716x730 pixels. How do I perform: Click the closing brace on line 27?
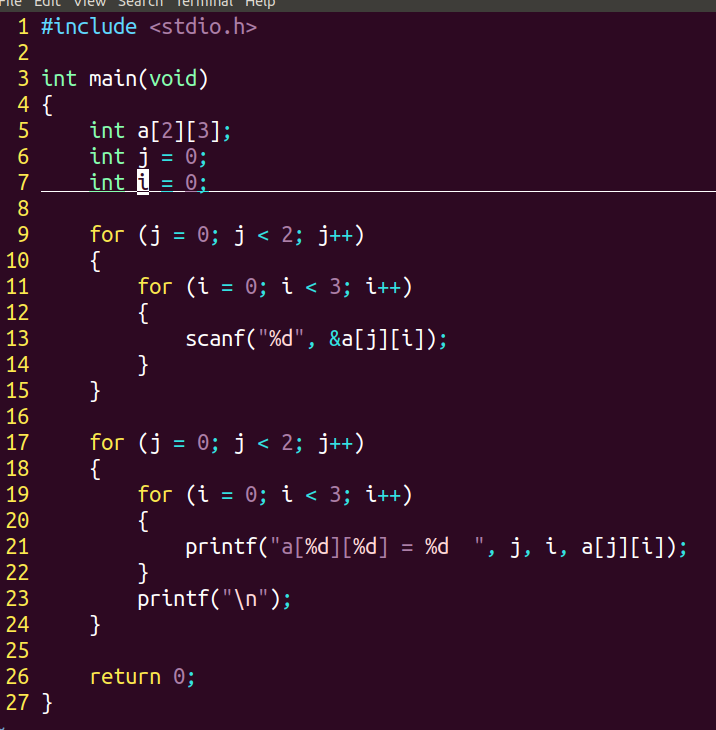47,703
